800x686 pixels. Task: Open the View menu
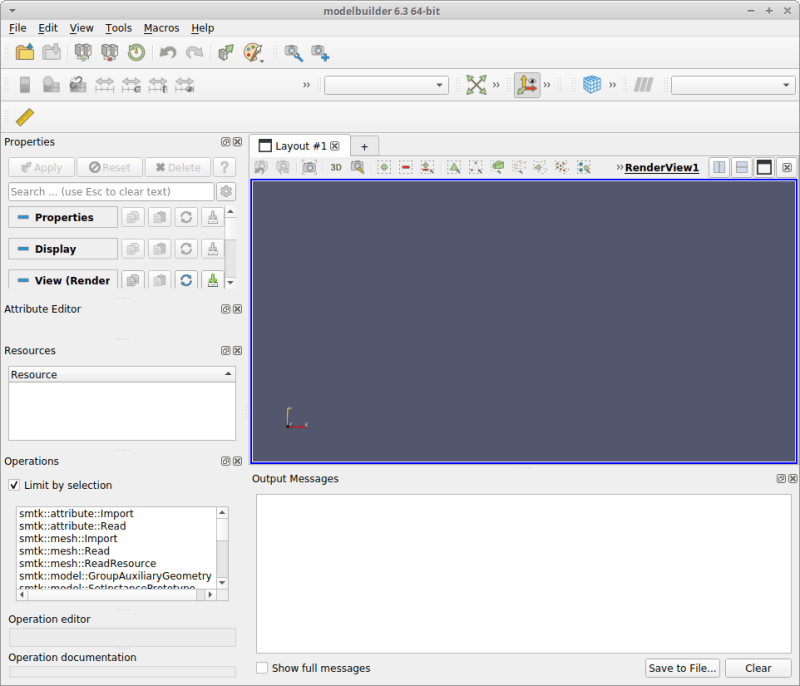(82, 28)
